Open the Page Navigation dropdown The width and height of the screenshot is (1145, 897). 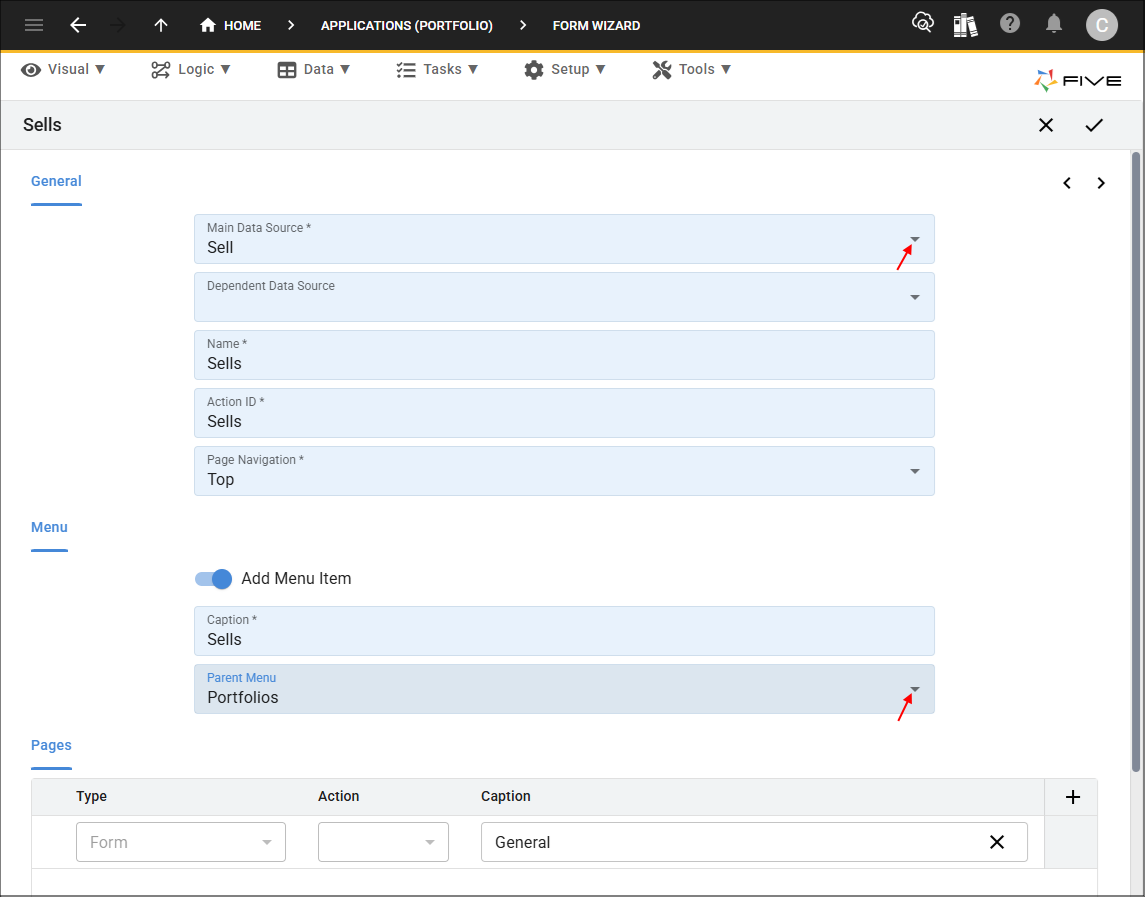(914, 471)
